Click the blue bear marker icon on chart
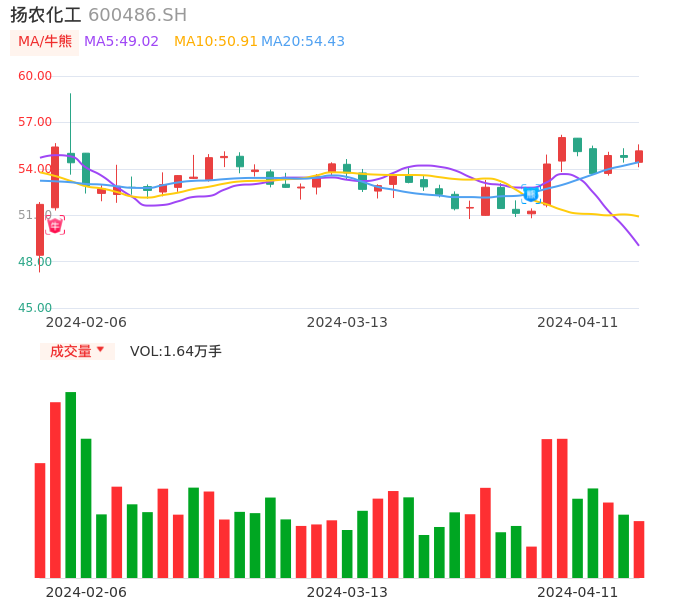The height and width of the screenshot is (606, 686). point(531,193)
